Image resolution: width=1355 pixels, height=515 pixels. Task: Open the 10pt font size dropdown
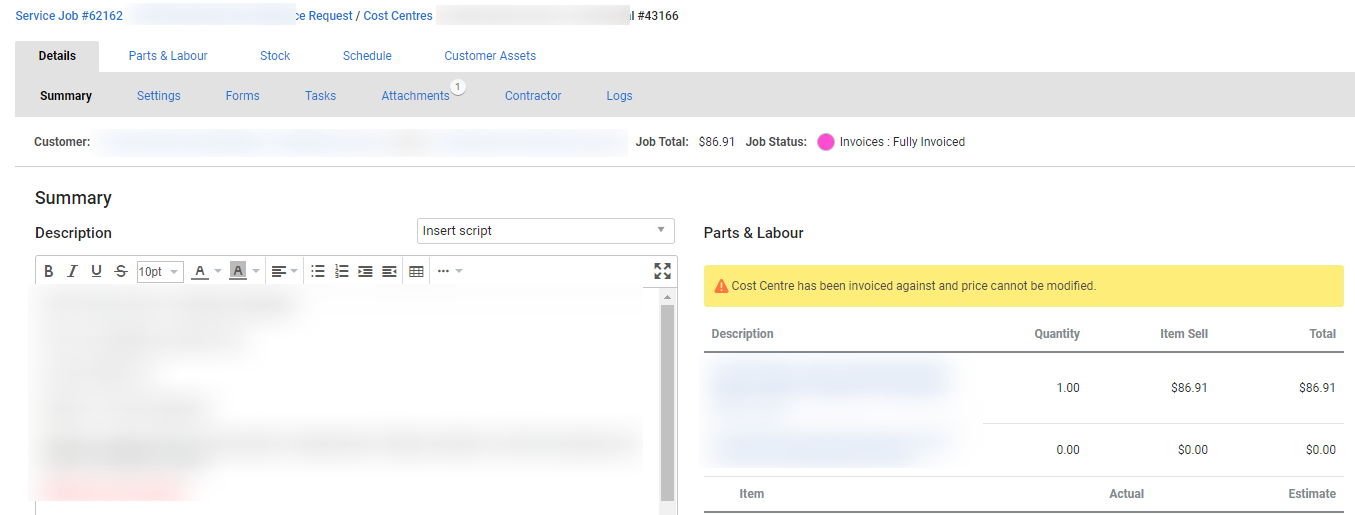[x=160, y=272]
